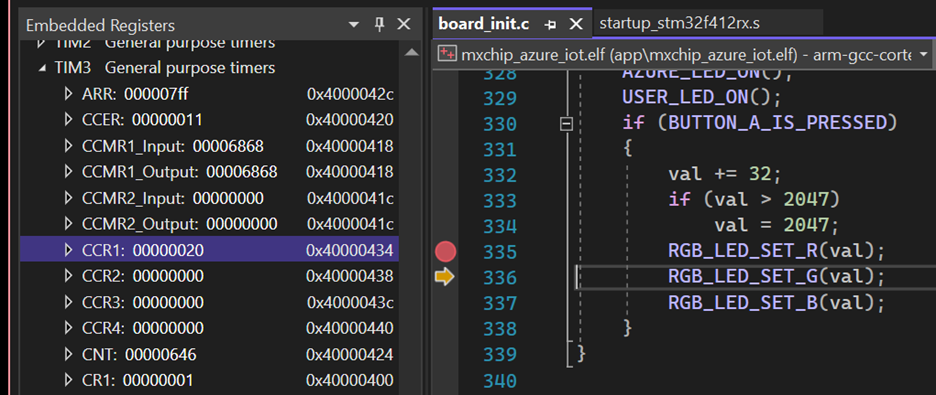936x395 pixels.
Task: Expand the CCR2 register row
Action: (69, 276)
